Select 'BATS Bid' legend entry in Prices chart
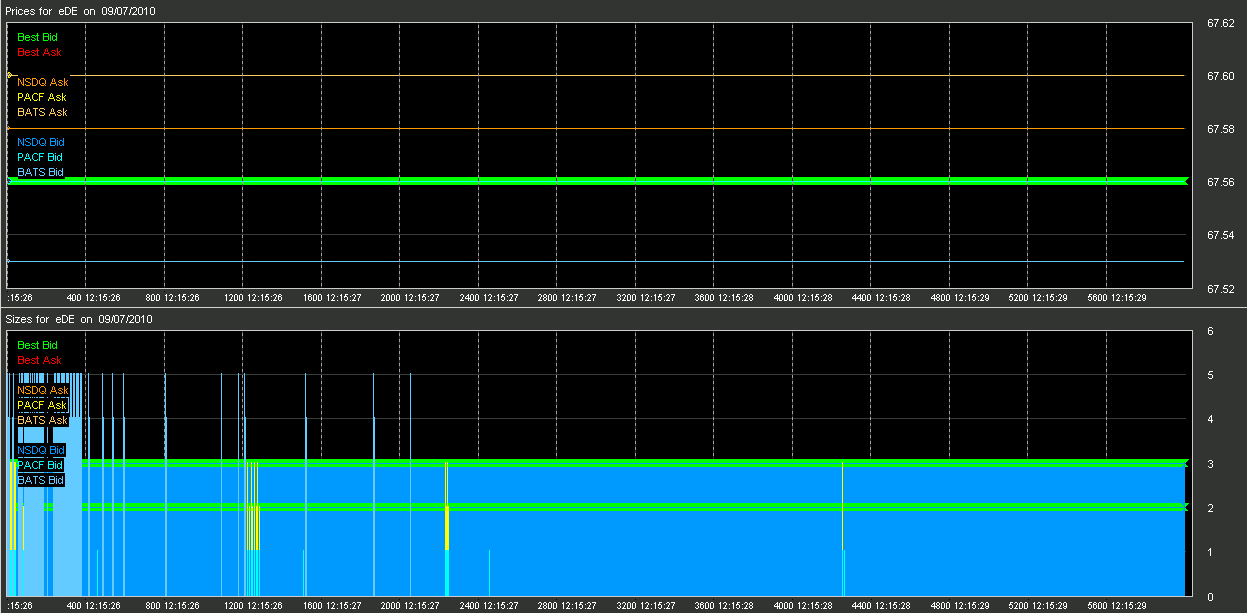Image resolution: width=1247 pixels, height=613 pixels. pos(40,172)
